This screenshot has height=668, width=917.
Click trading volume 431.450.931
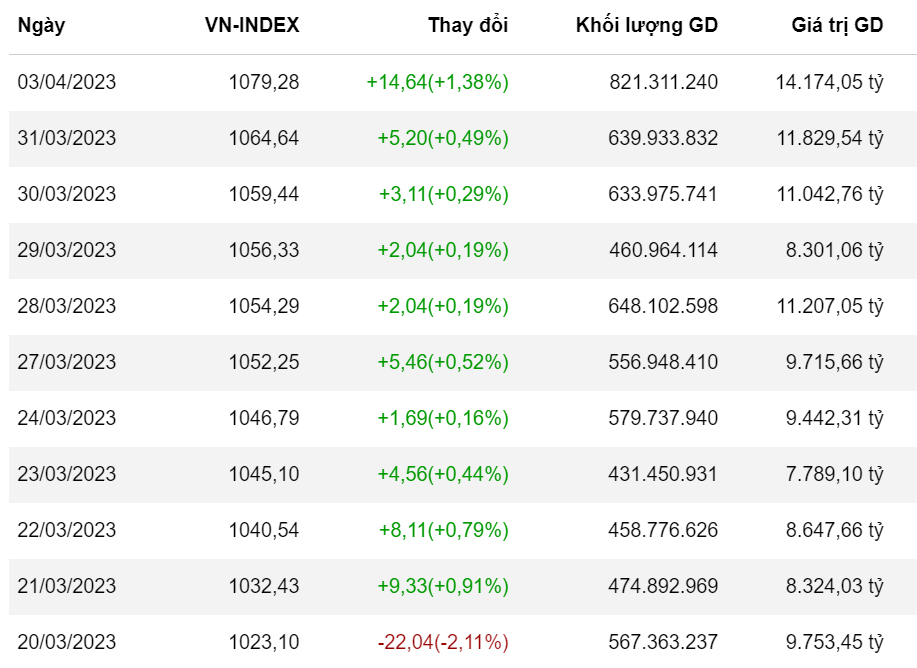coord(662,474)
